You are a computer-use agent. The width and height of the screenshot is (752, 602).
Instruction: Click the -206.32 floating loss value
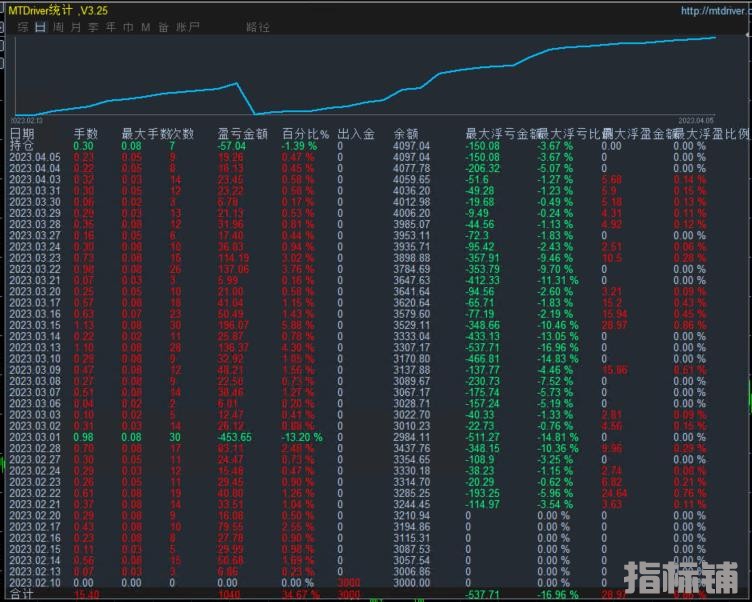[x=483, y=168]
